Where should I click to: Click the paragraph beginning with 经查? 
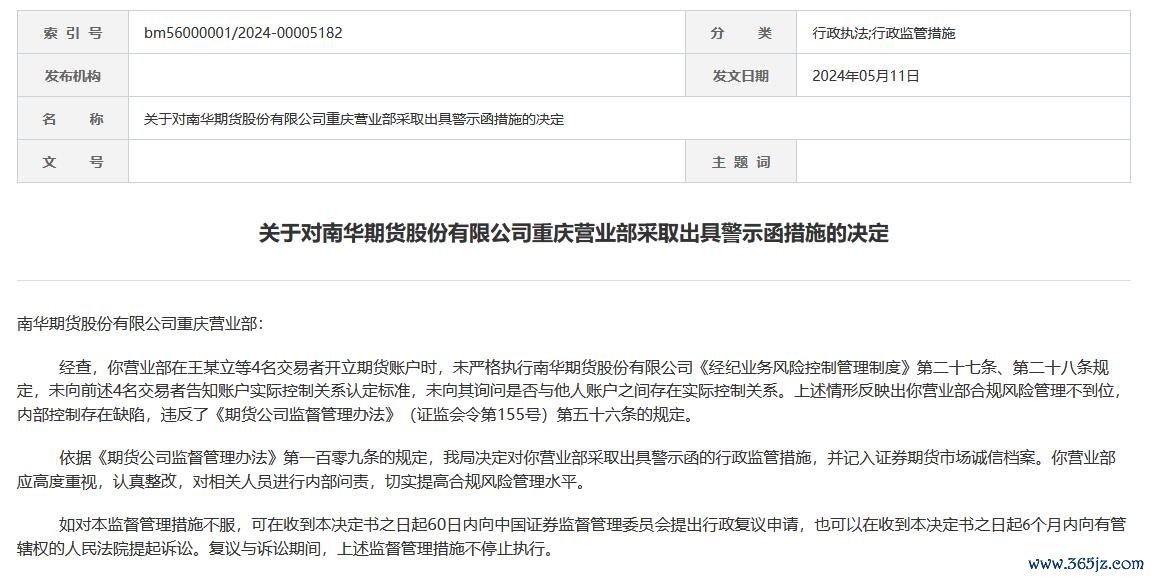(x=574, y=390)
